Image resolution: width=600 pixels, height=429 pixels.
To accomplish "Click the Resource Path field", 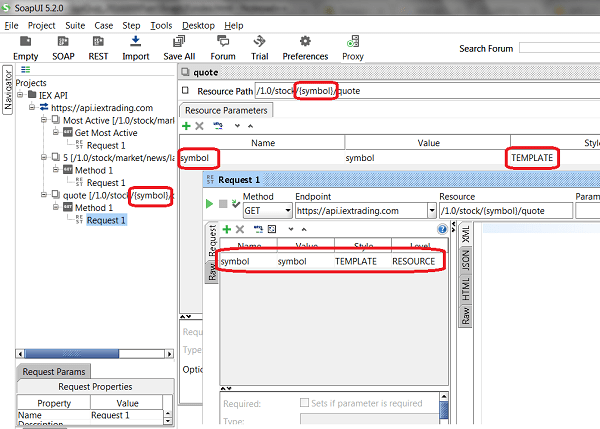I will pos(427,91).
